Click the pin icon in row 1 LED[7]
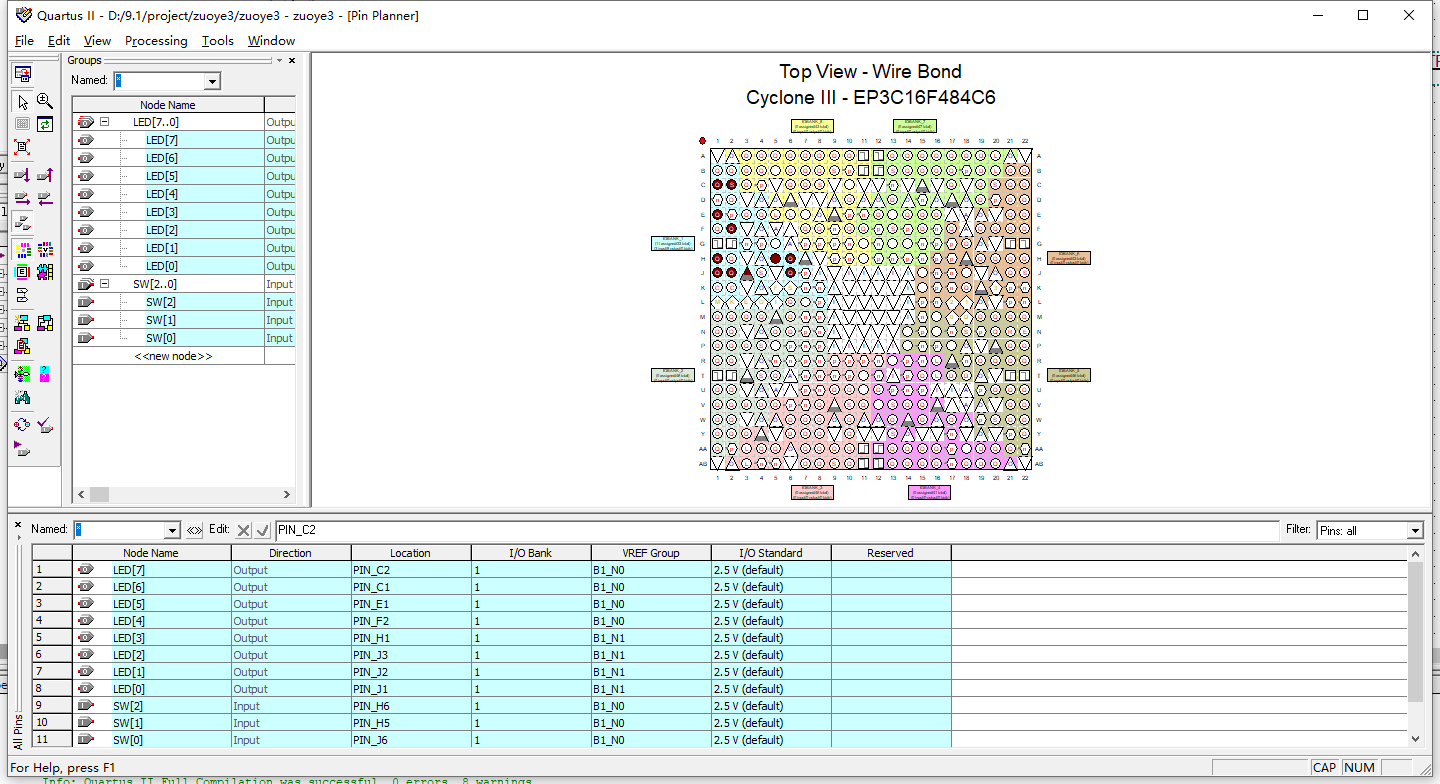The width and height of the screenshot is (1440, 784). pos(85,570)
